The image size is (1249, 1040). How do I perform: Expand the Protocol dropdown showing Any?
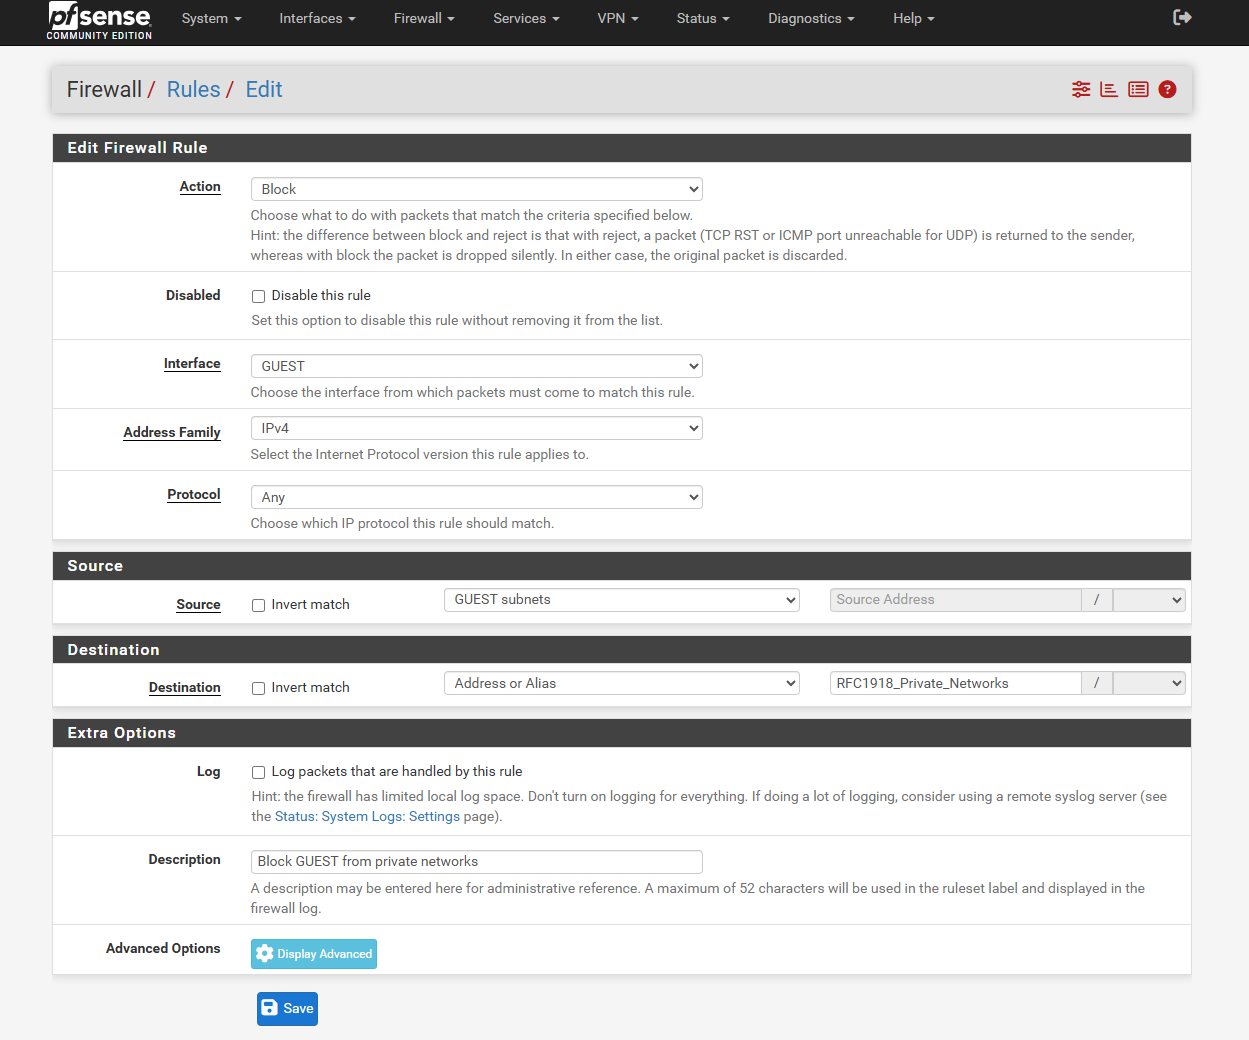pos(476,497)
